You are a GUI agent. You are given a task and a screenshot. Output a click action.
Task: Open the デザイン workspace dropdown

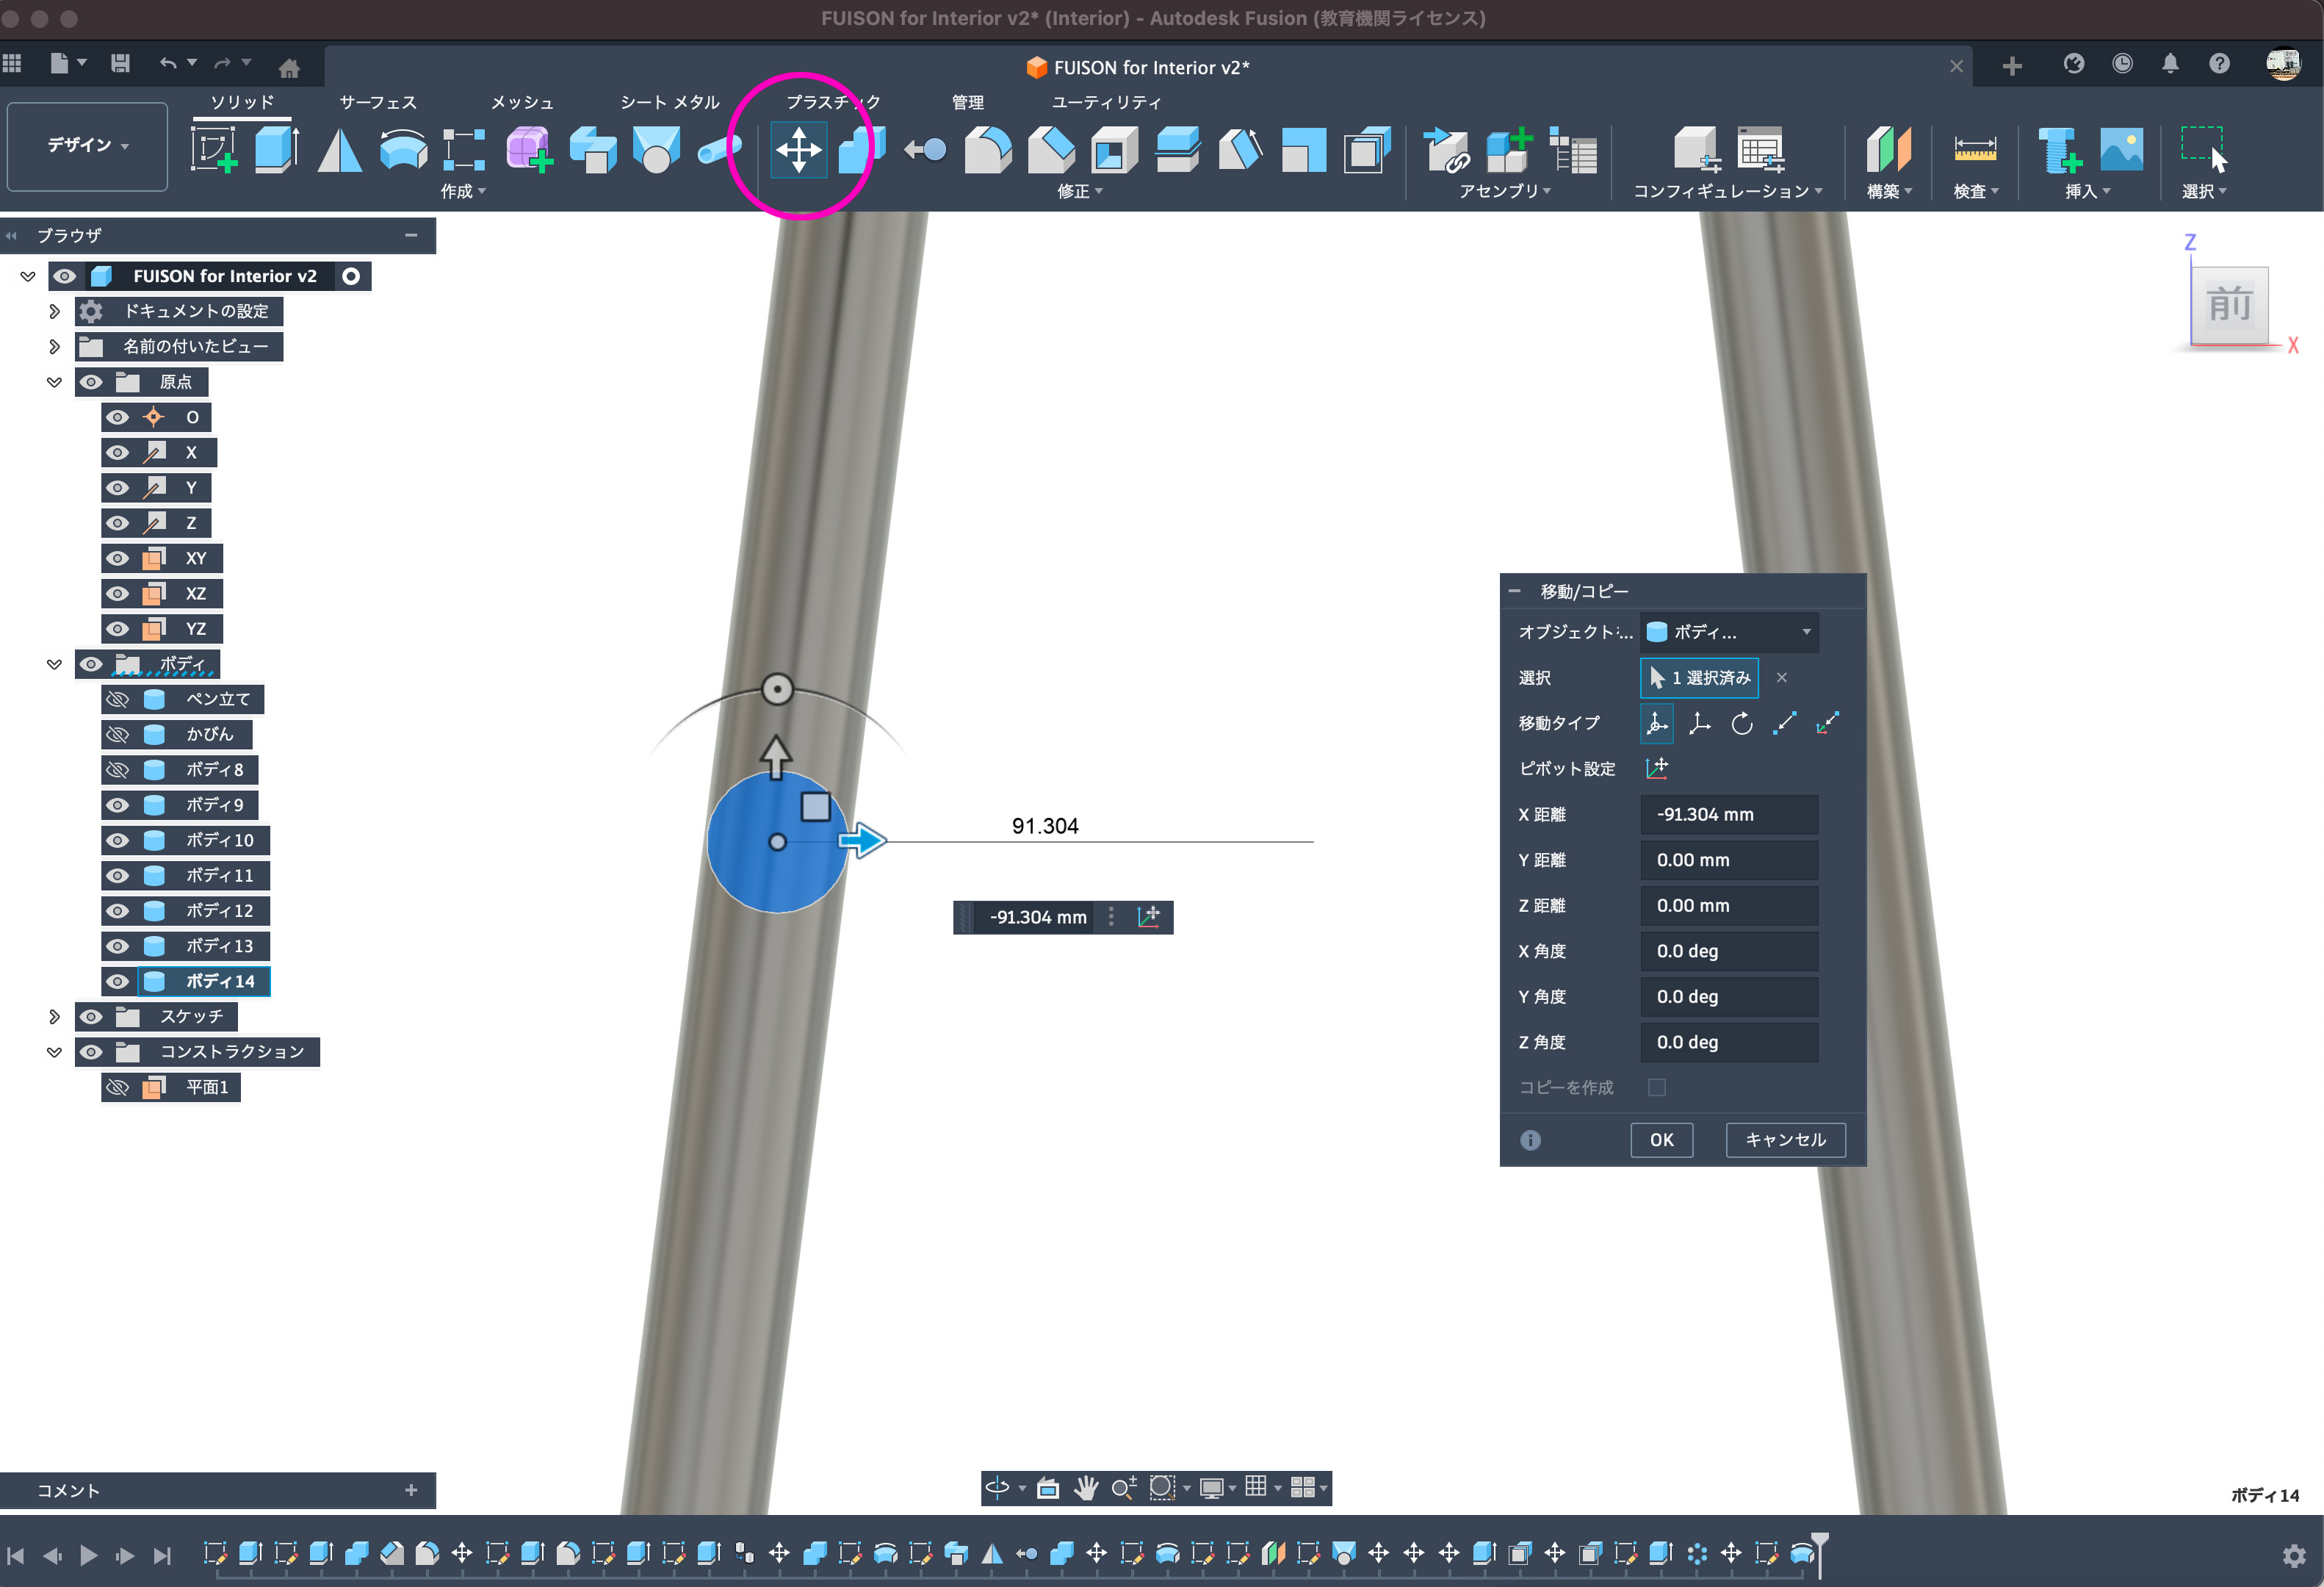coord(87,146)
